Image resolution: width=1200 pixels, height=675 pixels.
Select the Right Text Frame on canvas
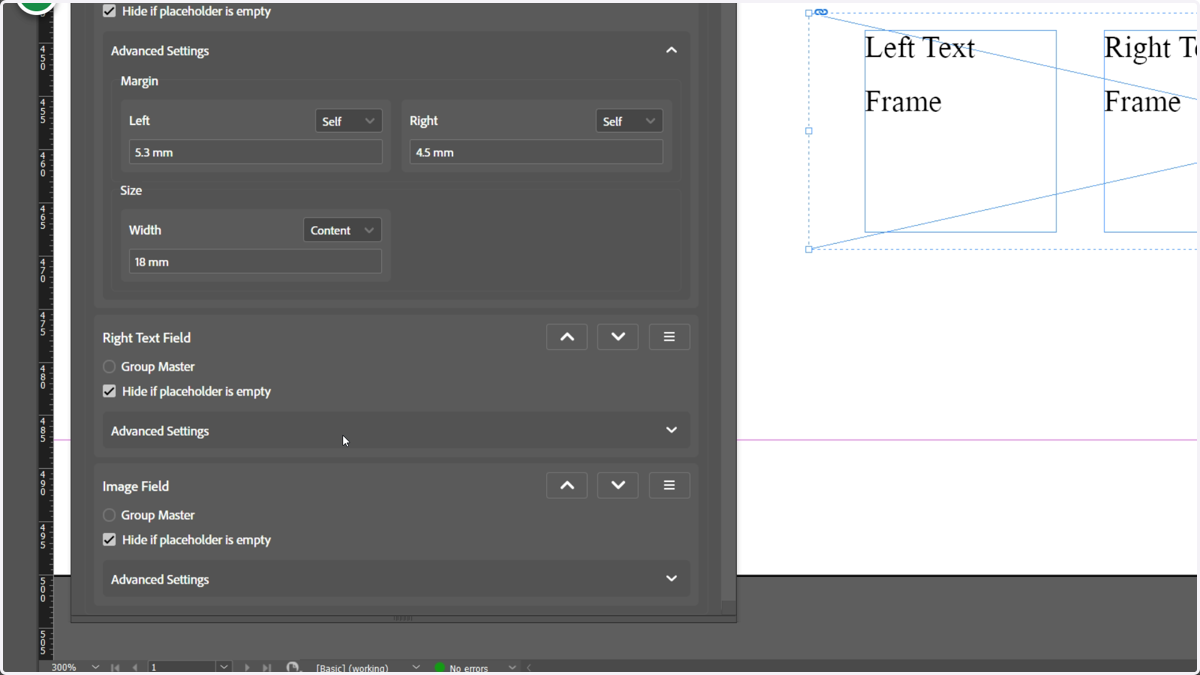[1151, 131]
